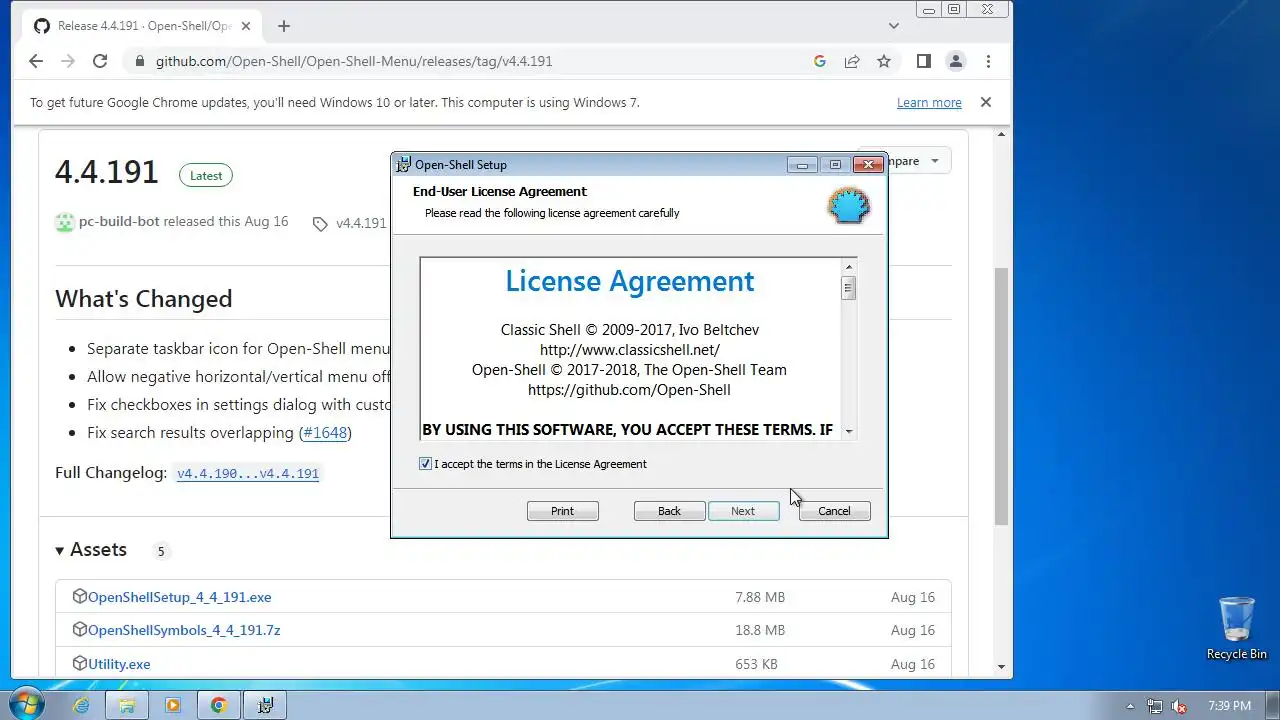Launch Internet Explorer from the taskbar

pos(81,705)
